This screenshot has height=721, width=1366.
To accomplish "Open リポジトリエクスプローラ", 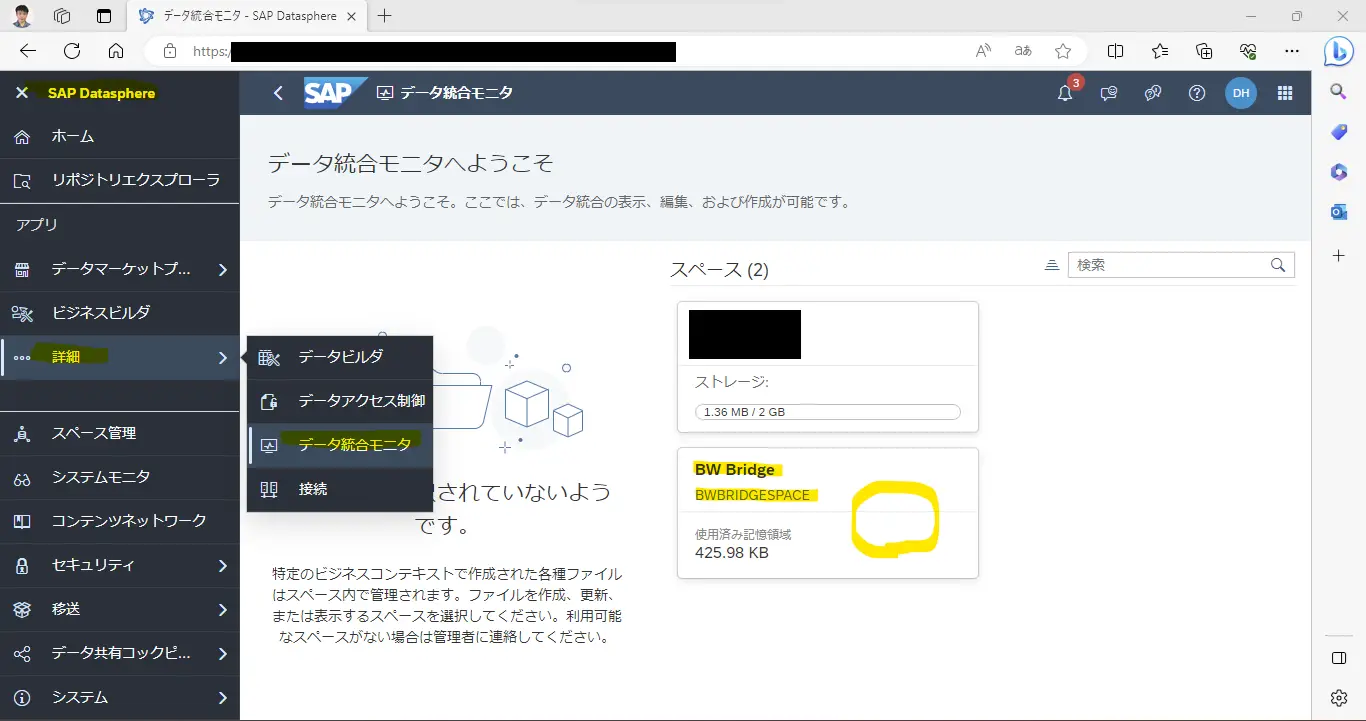I will (x=120, y=181).
